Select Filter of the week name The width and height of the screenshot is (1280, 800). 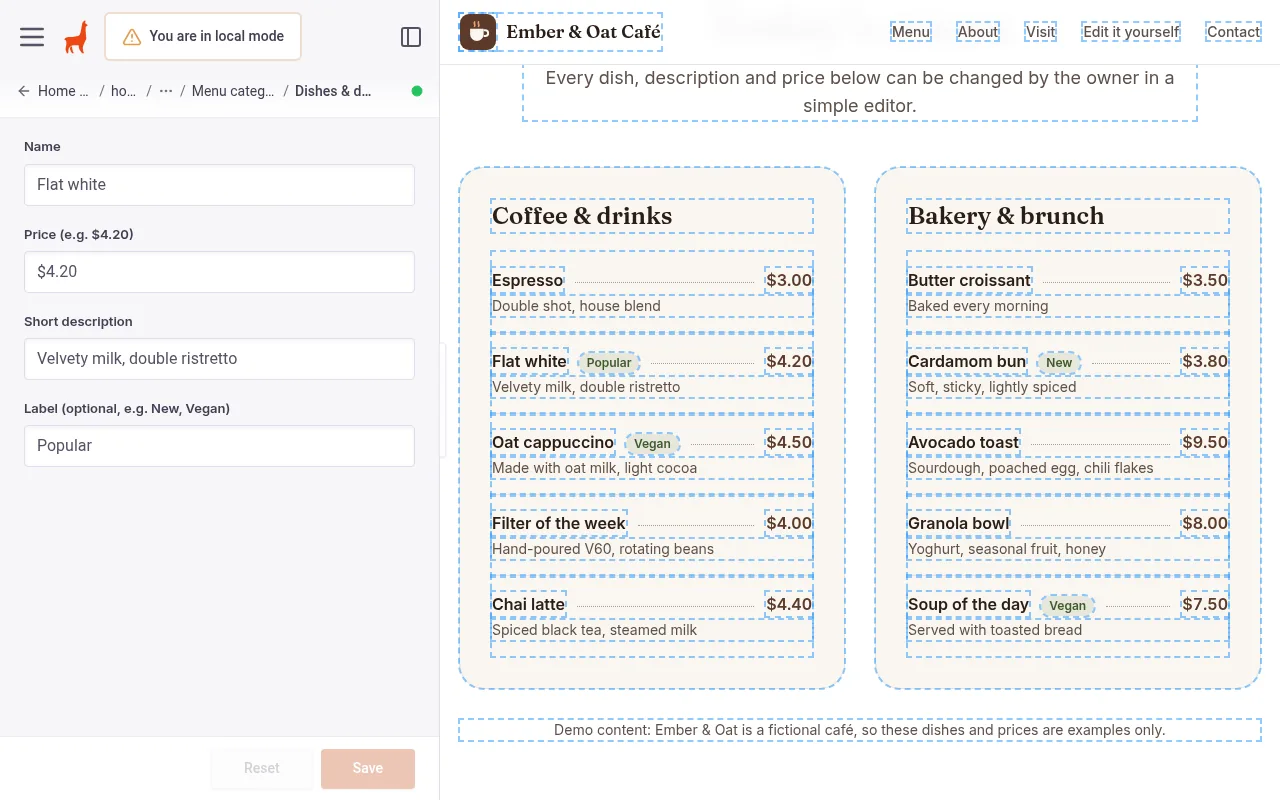[559, 523]
